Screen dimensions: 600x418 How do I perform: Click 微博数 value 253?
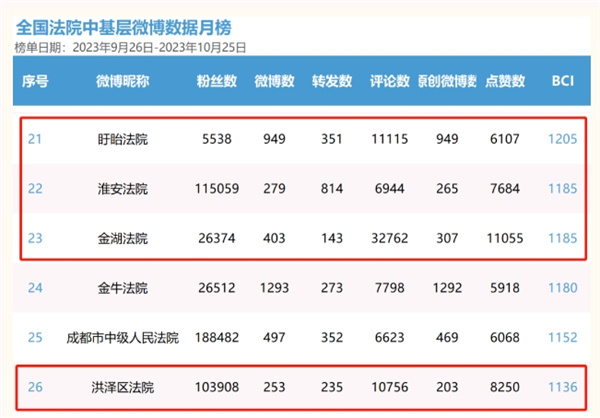coord(274,387)
